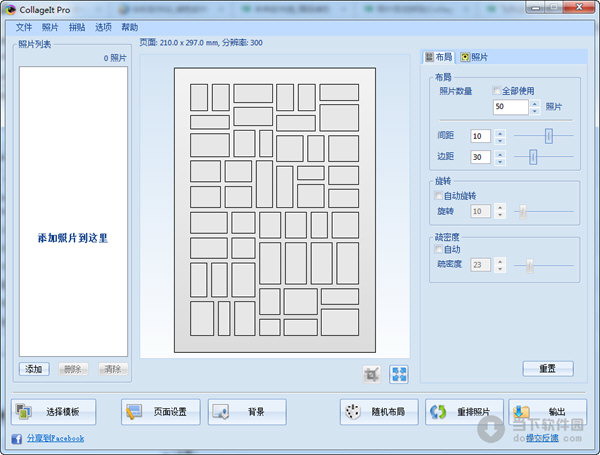Click the 间距 field showing 10
Viewport: 600px width, 455px height.
(480, 136)
